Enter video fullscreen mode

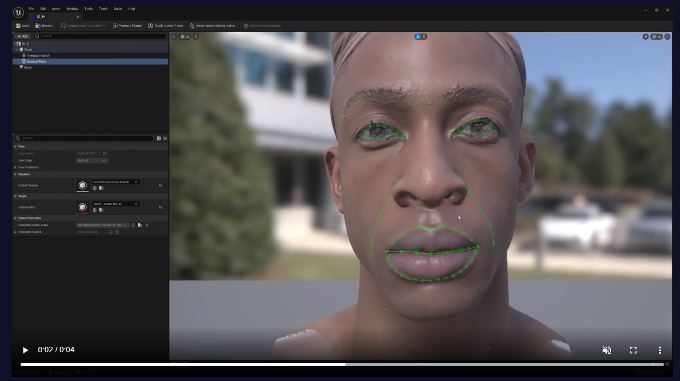coord(633,350)
